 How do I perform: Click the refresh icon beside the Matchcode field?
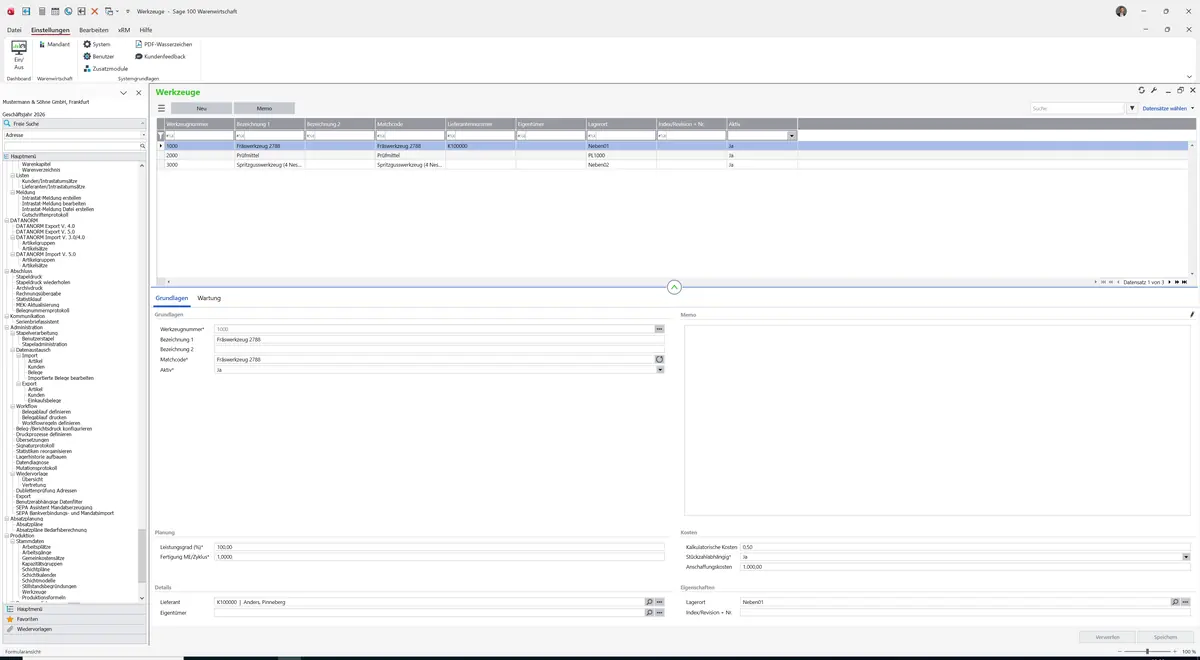(x=660, y=359)
